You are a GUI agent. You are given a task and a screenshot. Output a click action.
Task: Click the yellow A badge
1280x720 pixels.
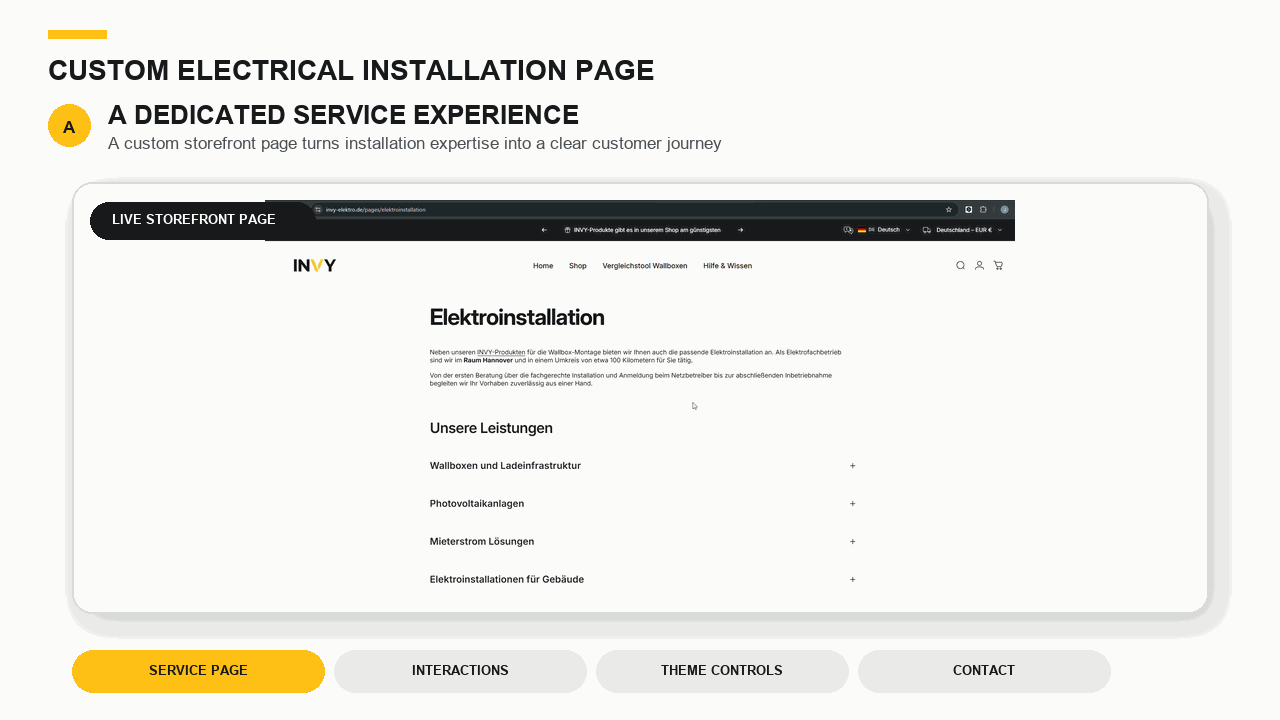pos(69,126)
